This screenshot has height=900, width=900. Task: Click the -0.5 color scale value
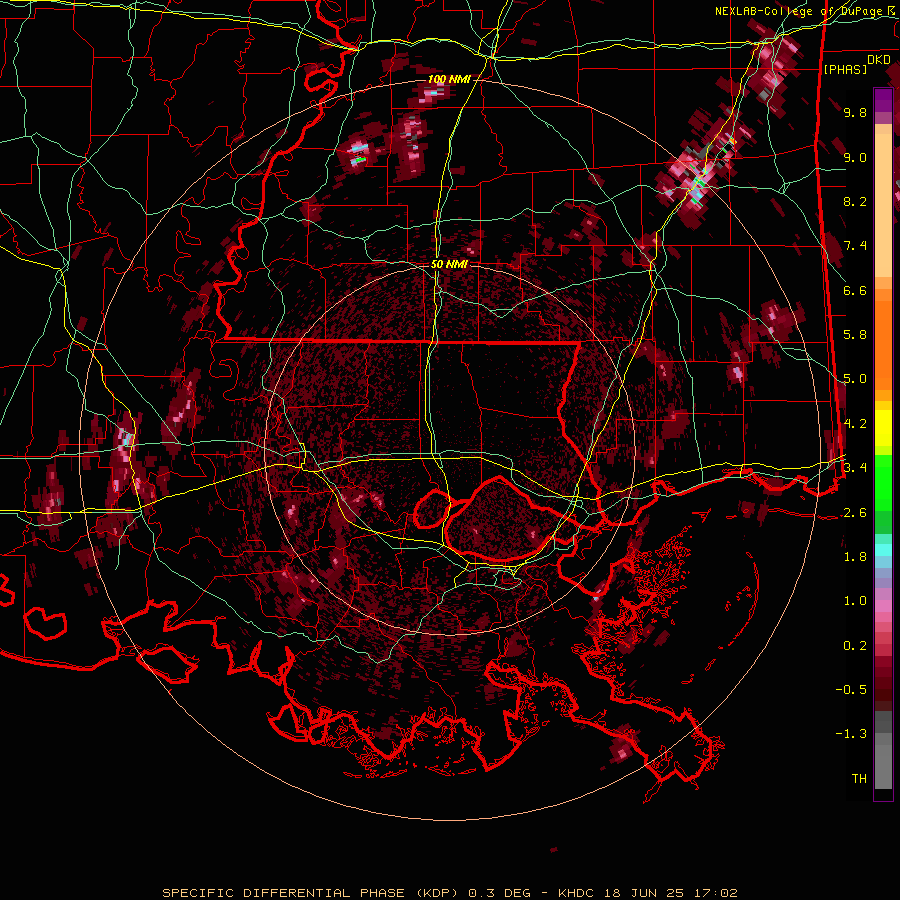[851, 690]
